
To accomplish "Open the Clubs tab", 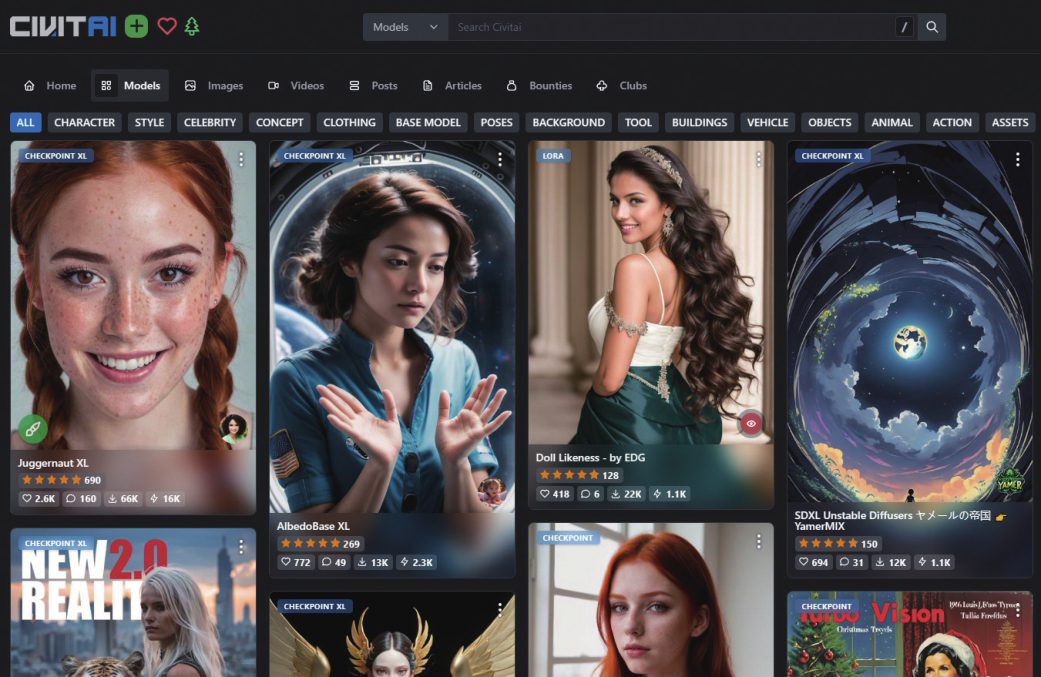I will (621, 86).
